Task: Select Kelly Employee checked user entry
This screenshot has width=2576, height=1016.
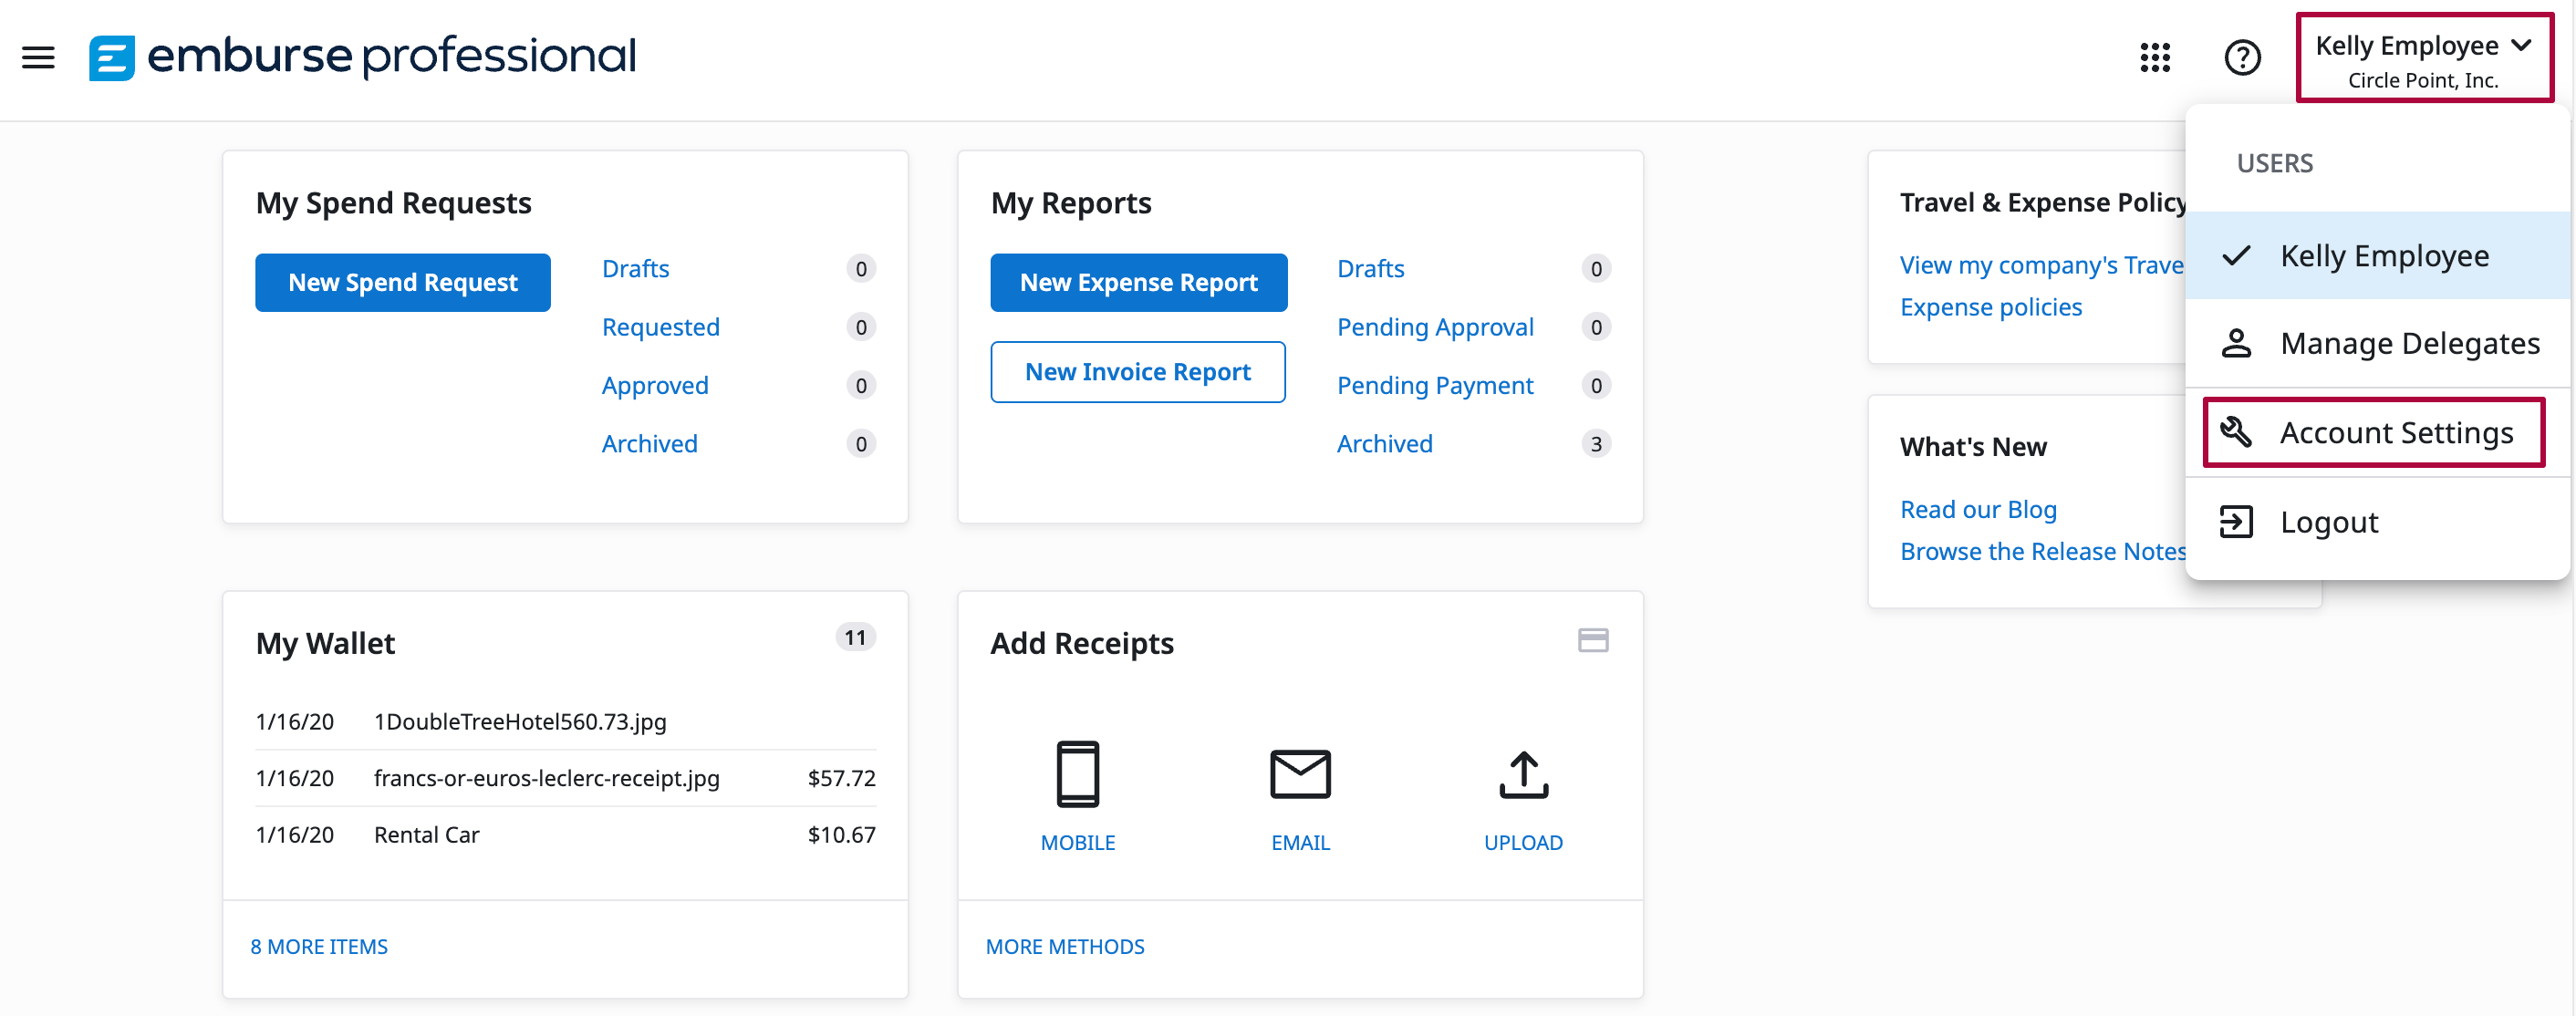Action: [2383, 256]
